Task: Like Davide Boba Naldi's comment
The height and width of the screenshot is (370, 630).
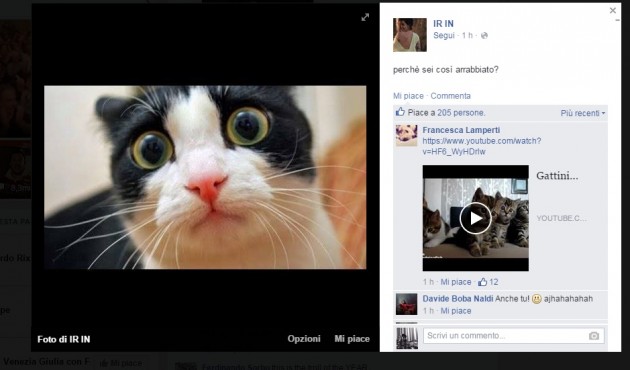Action: pos(456,311)
